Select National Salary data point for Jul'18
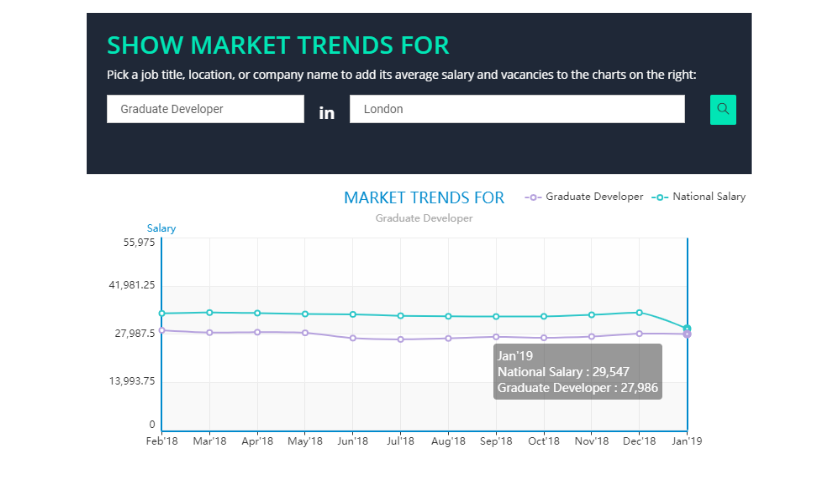 [401, 316]
